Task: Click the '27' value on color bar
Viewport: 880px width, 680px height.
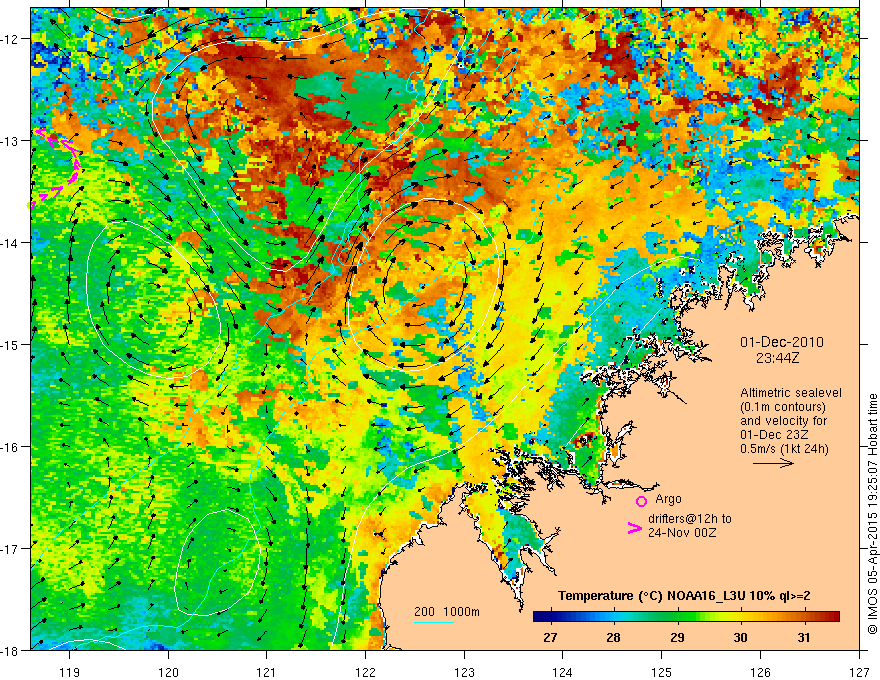Action: click(x=551, y=637)
